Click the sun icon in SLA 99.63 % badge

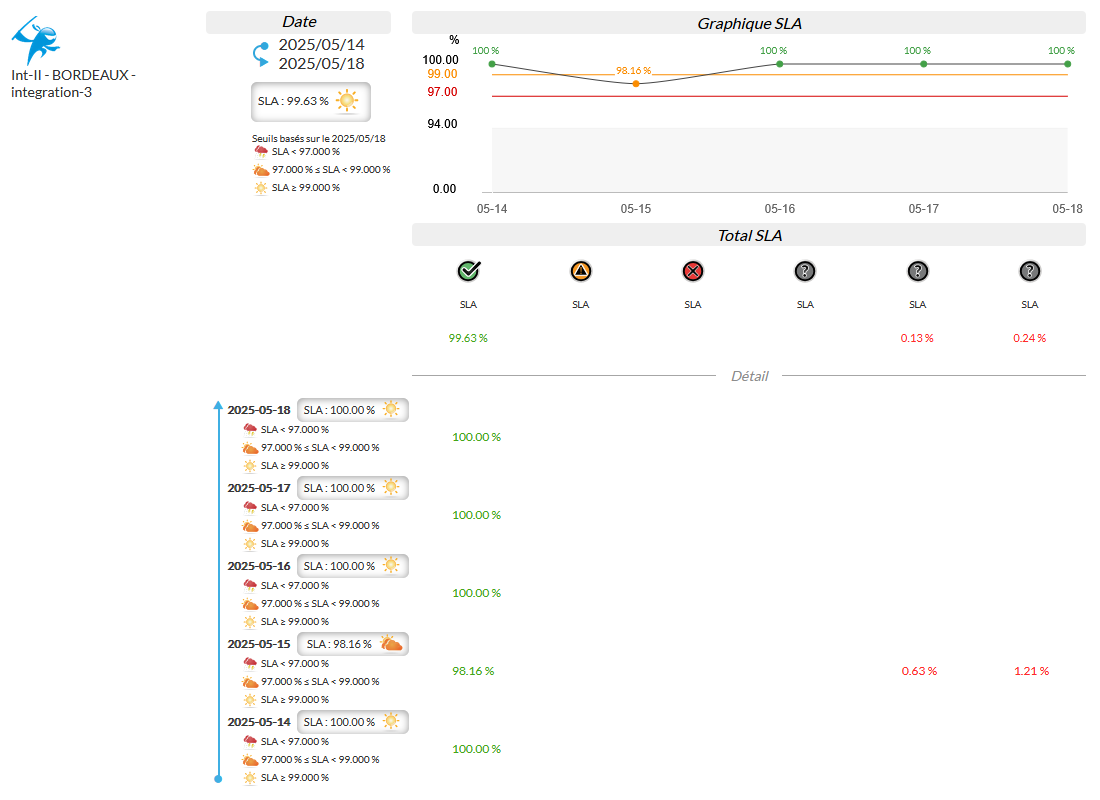coord(347,101)
